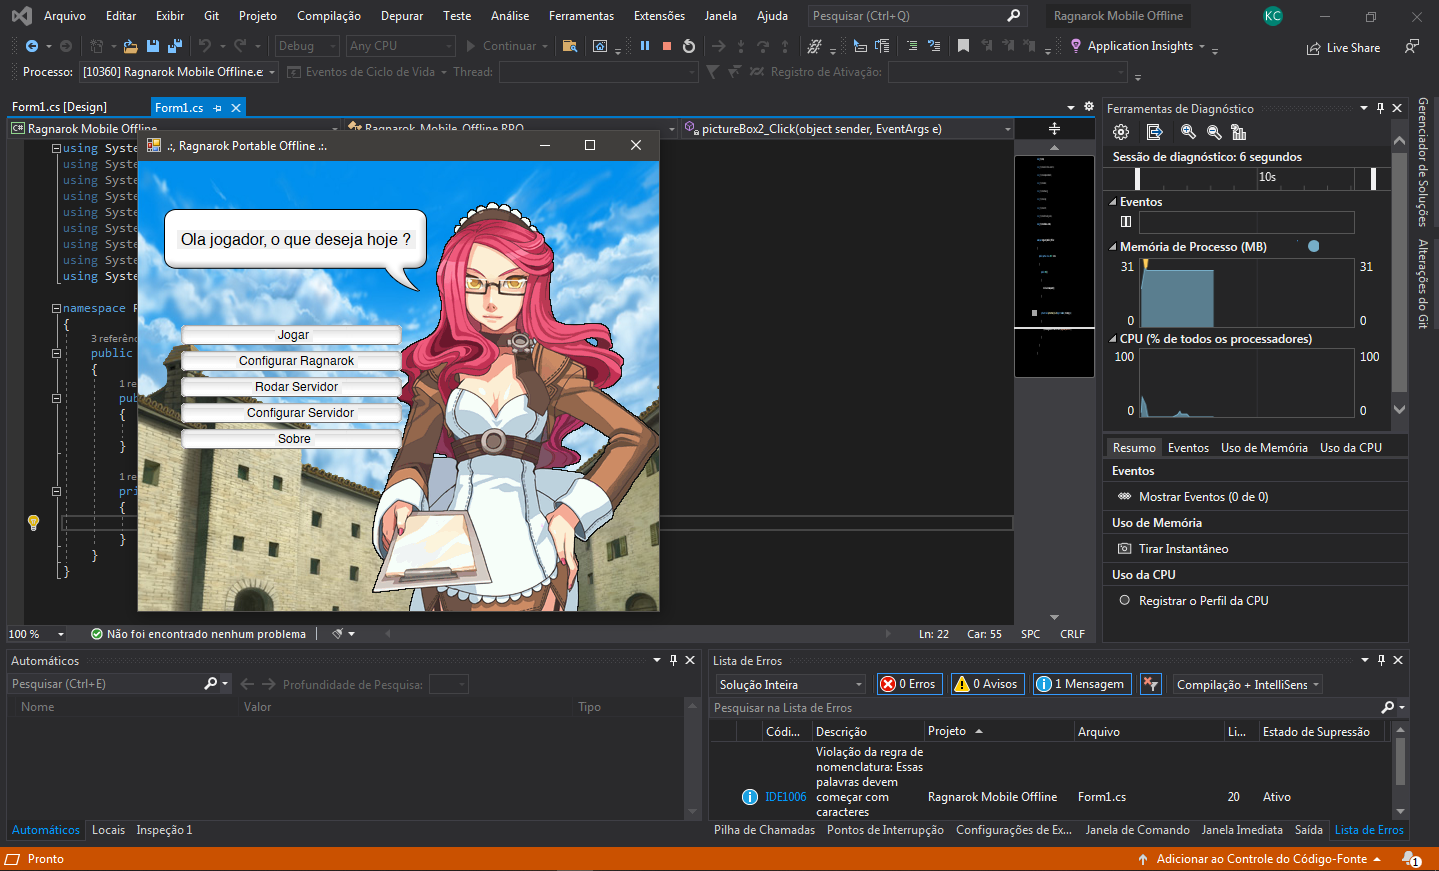Viewport: 1439px width, 871px height.
Task: Clear the error list filter icon
Action: coord(1151,684)
